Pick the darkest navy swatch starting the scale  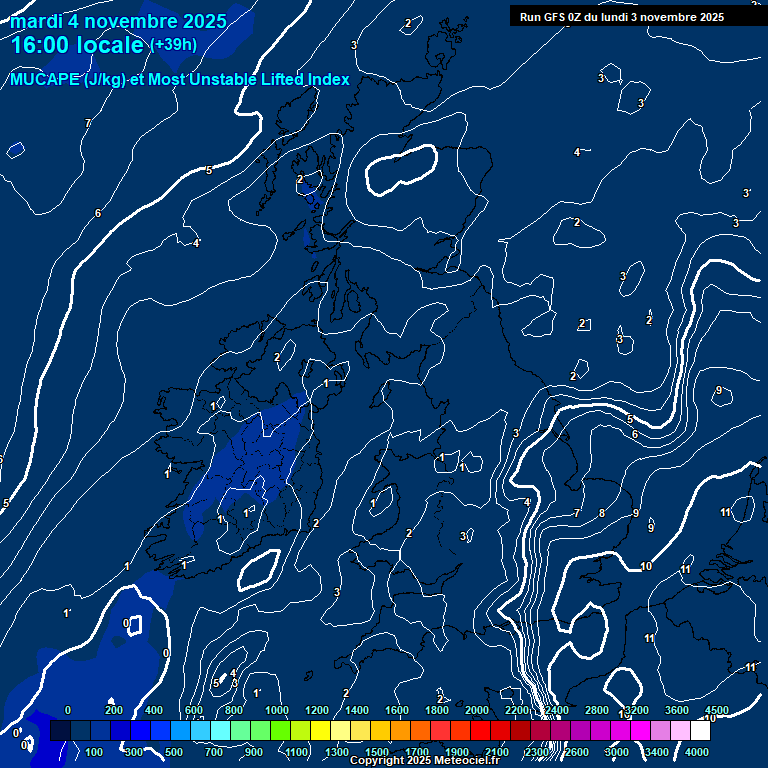click(x=60, y=730)
